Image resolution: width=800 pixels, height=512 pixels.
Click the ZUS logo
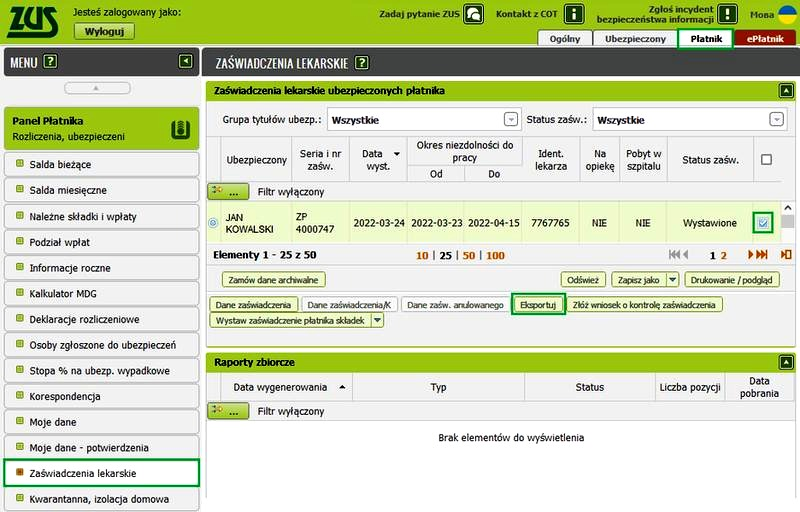[x=33, y=22]
